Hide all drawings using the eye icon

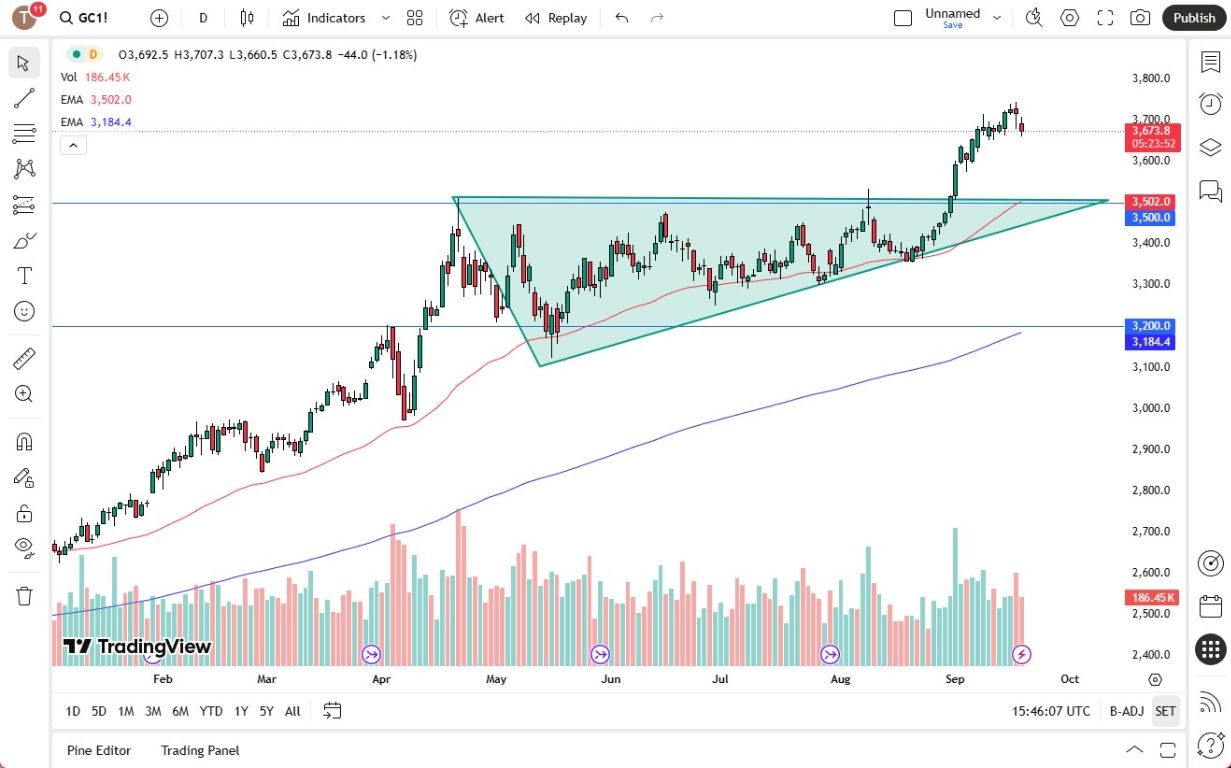[x=22, y=547]
